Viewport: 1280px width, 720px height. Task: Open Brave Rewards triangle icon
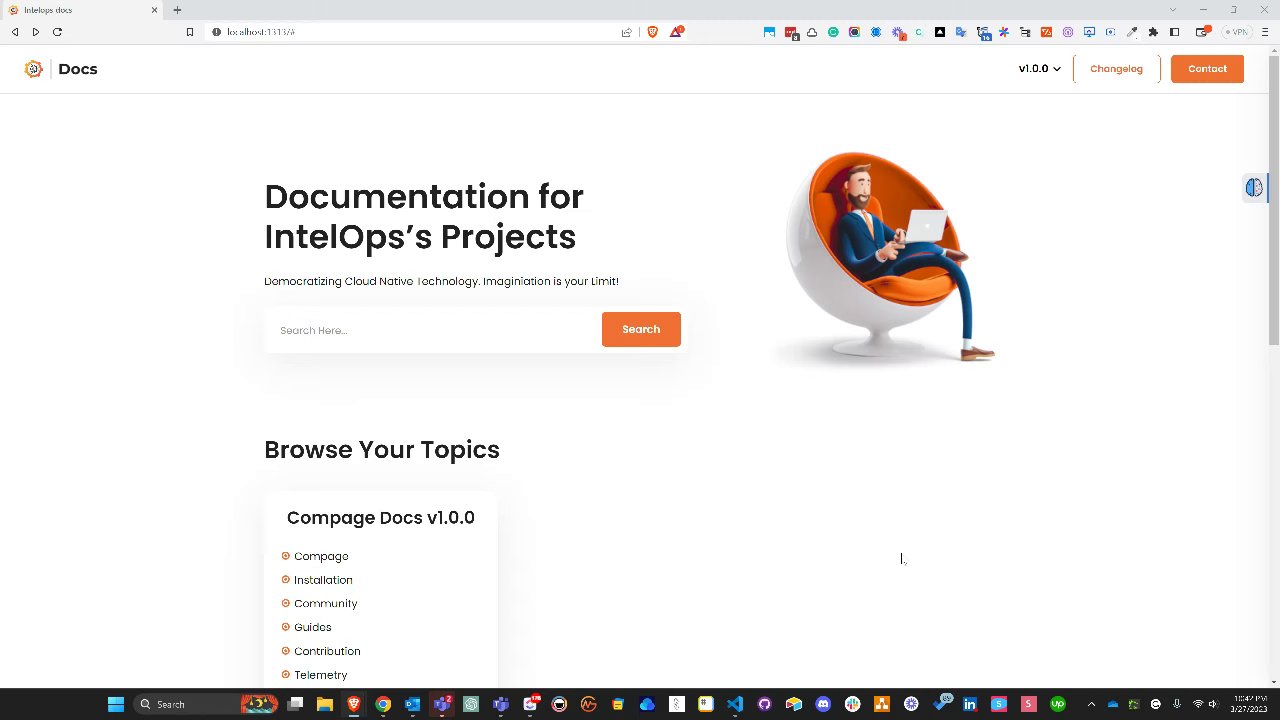click(x=676, y=32)
